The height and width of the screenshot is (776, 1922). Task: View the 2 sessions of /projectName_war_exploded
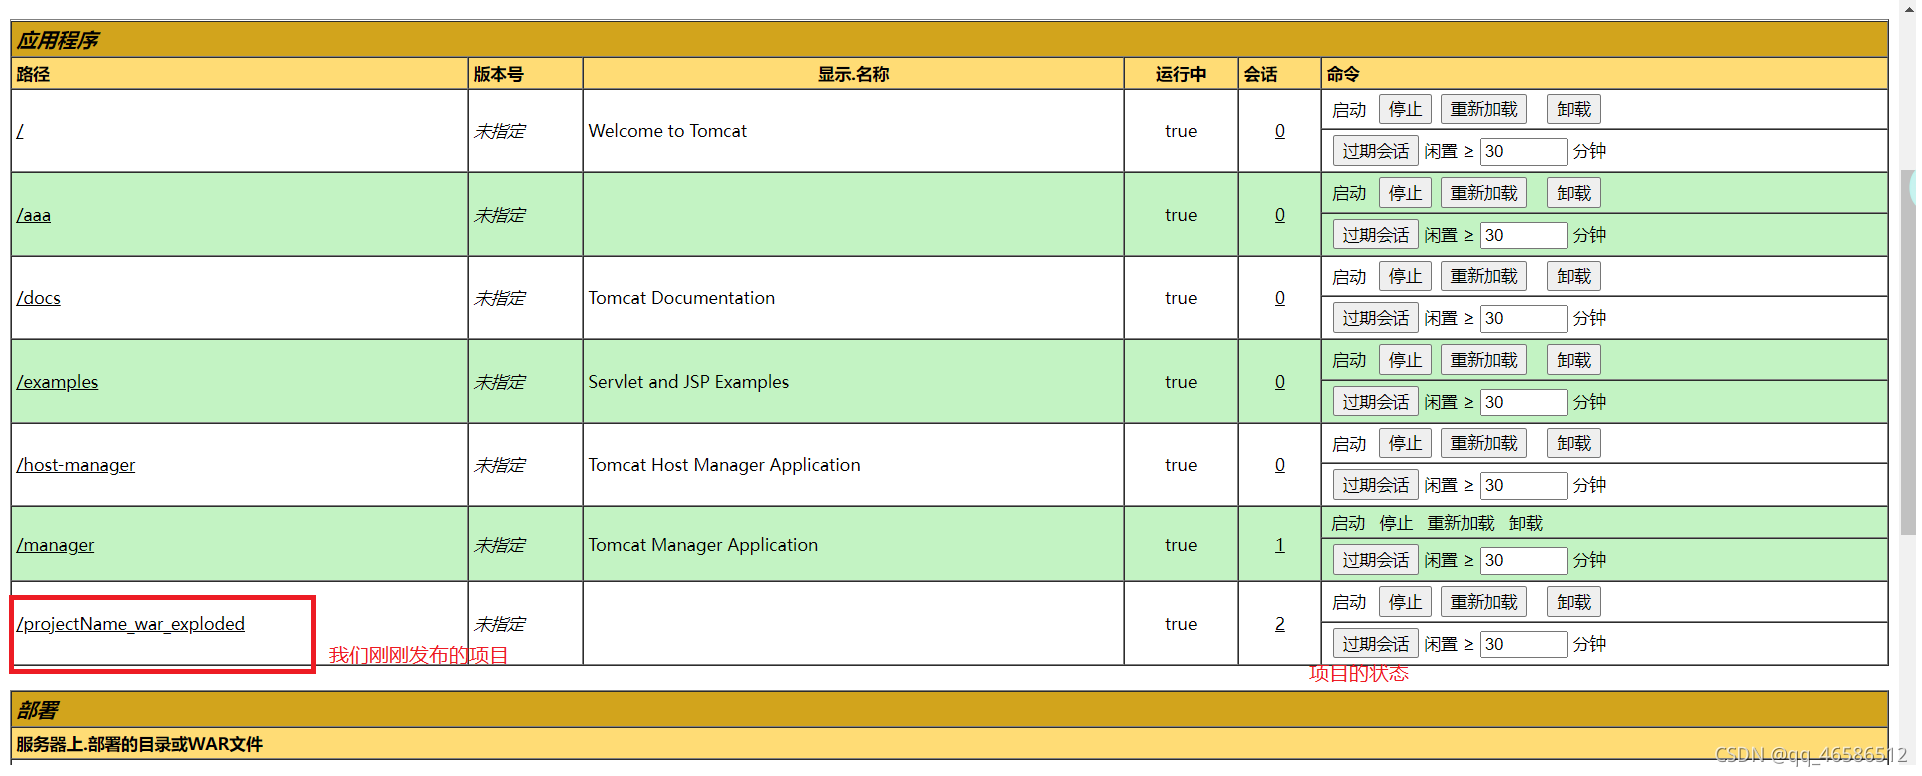tap(1280, 624)
